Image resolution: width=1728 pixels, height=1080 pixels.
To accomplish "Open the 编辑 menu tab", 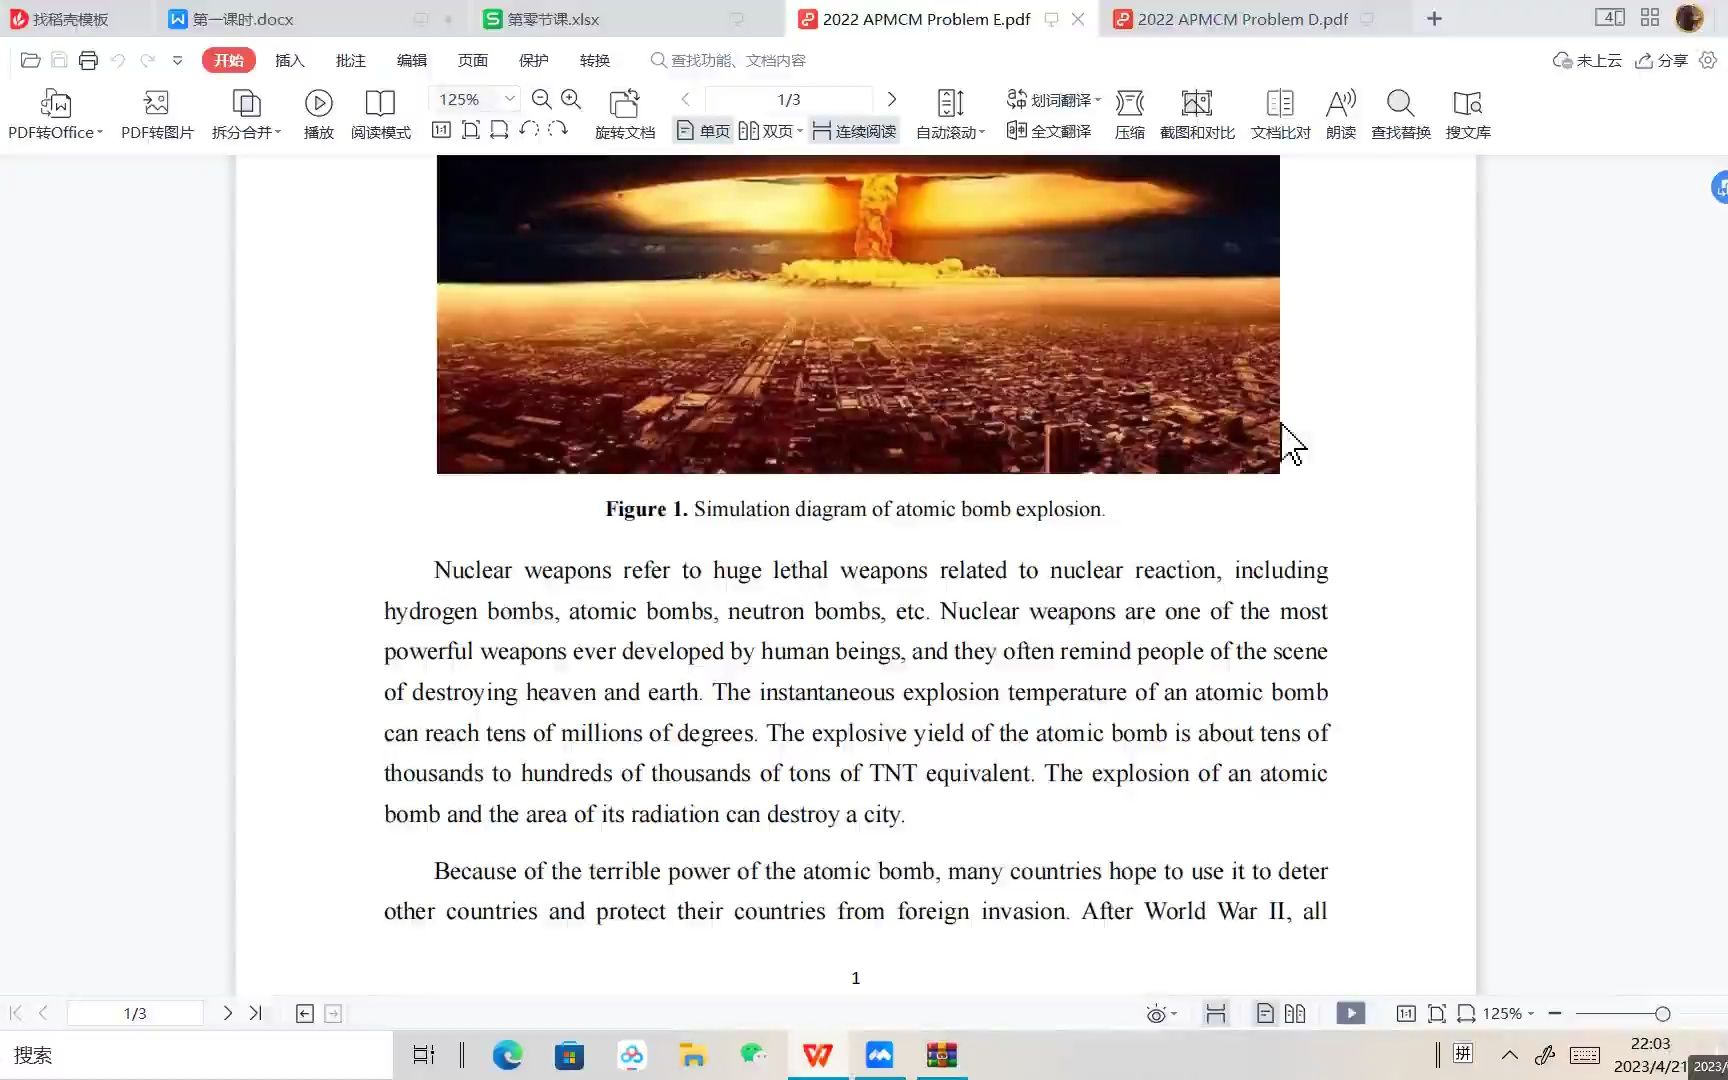I will [412, 60].
